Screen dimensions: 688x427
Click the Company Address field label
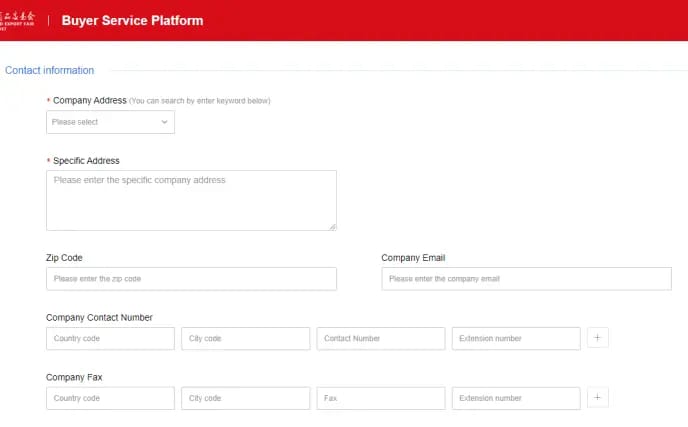pos(89,101)
